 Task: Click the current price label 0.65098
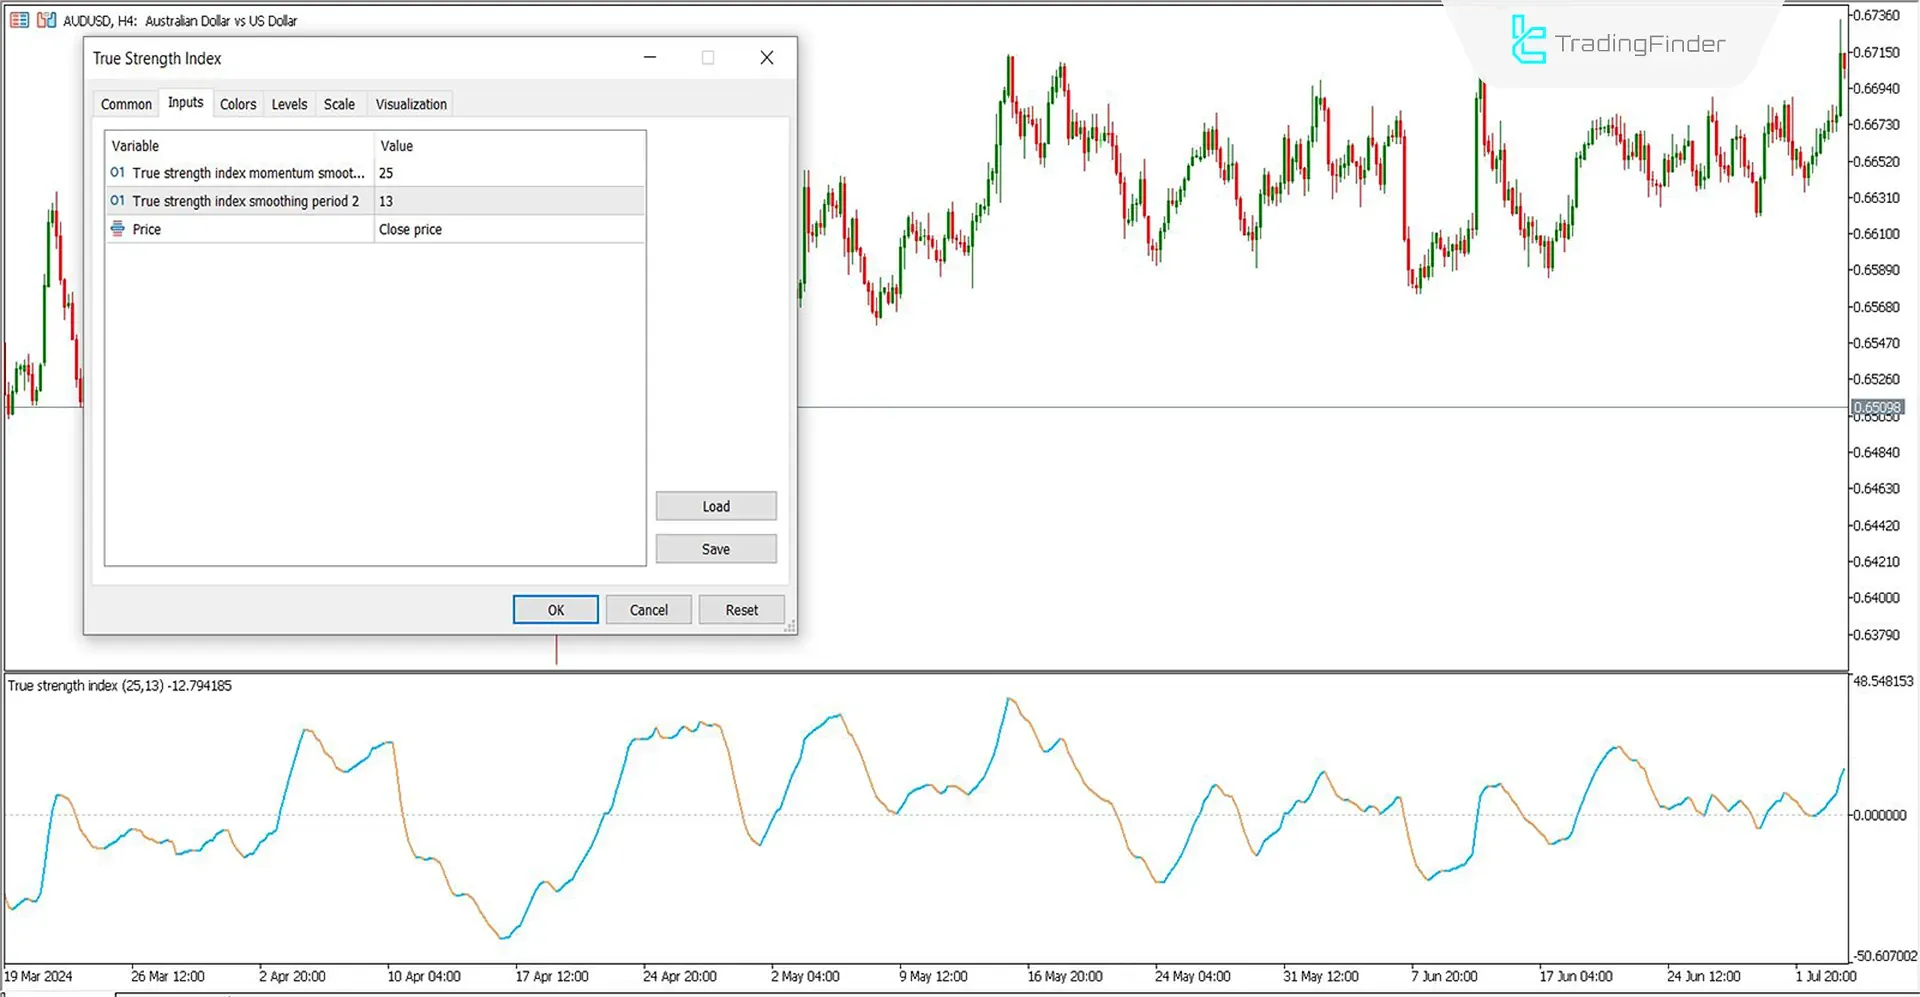(x=1877, y=408)
